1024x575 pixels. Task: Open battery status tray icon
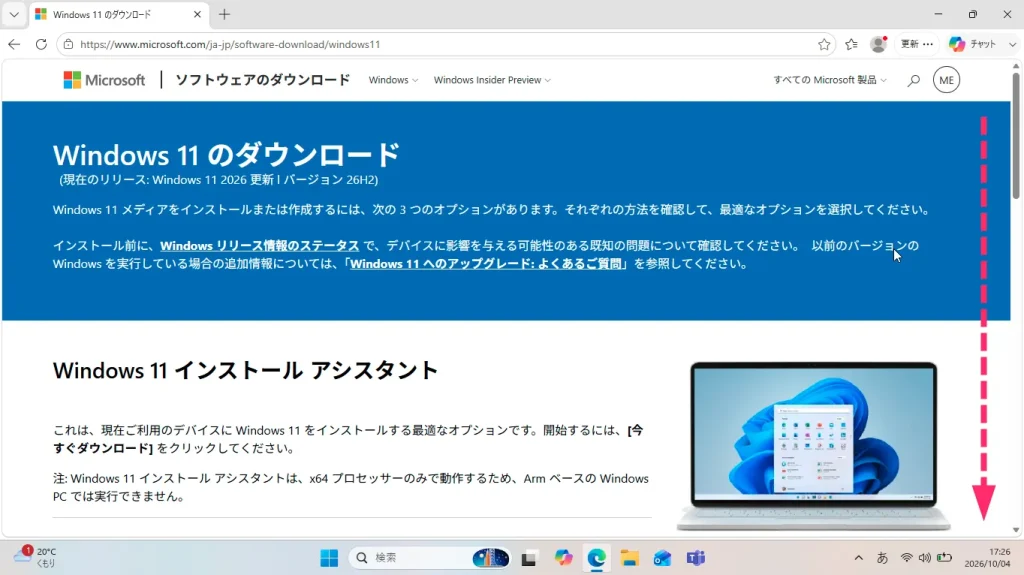tap(944, 557)
